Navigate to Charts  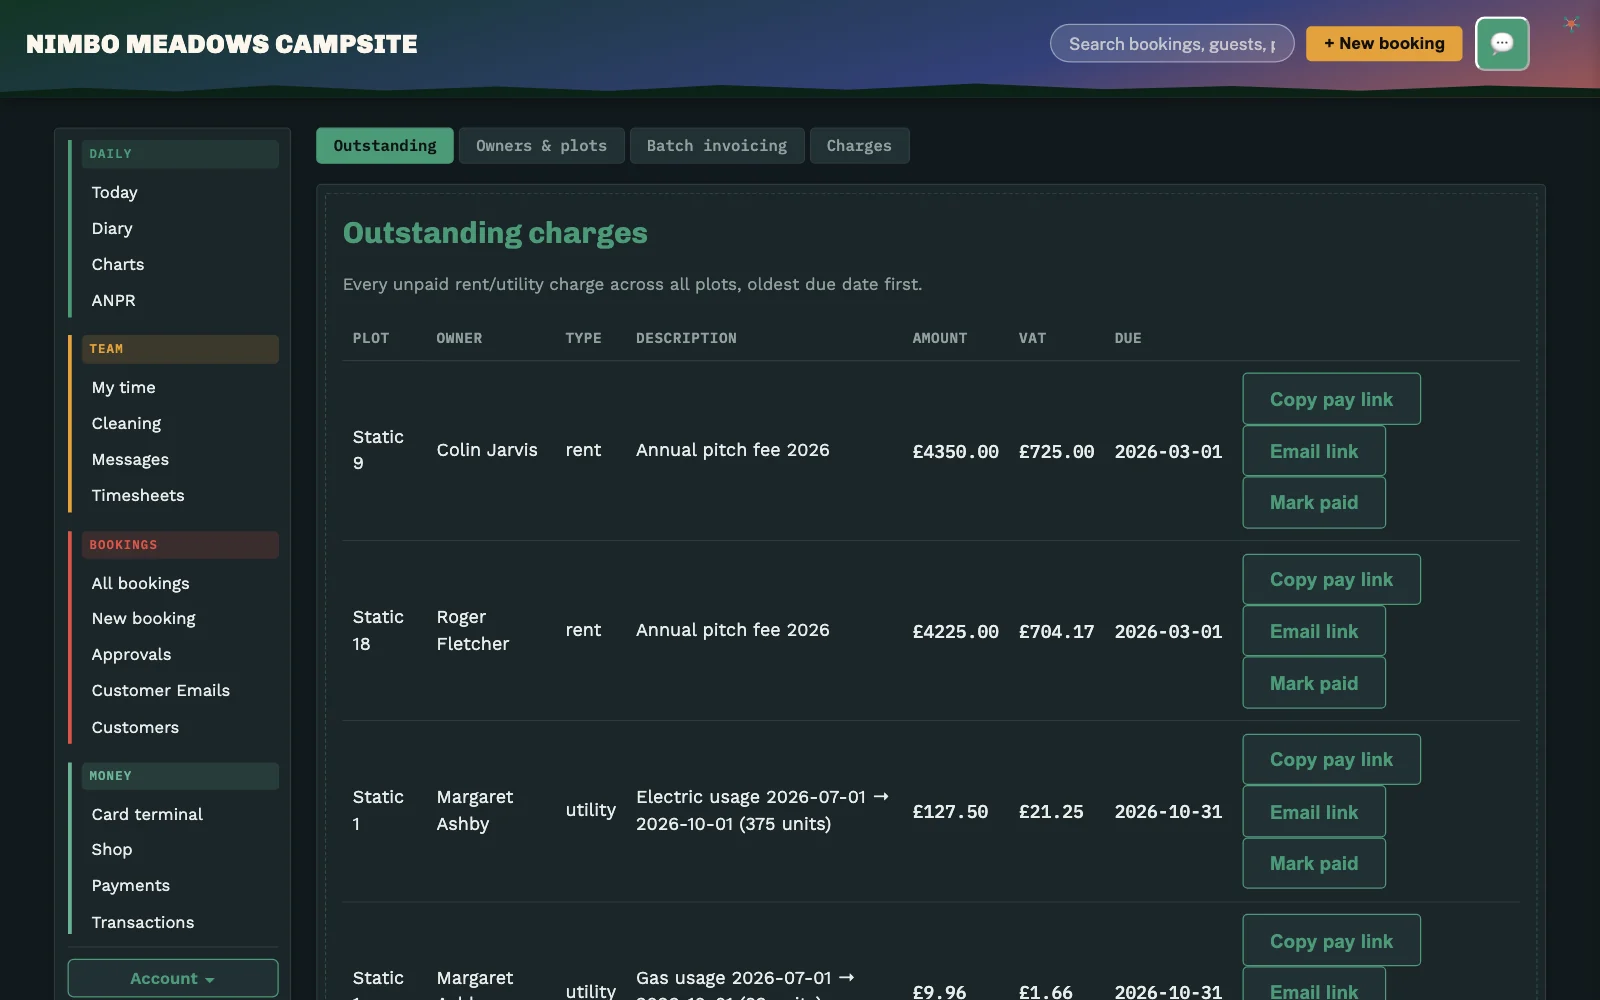coord(118,264)
